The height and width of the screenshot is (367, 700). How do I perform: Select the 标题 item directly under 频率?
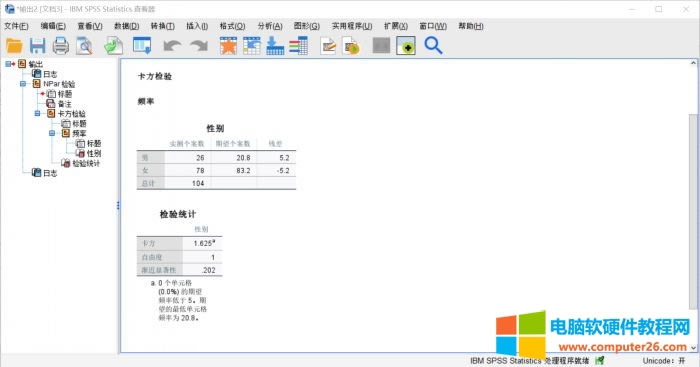(94, 143)
